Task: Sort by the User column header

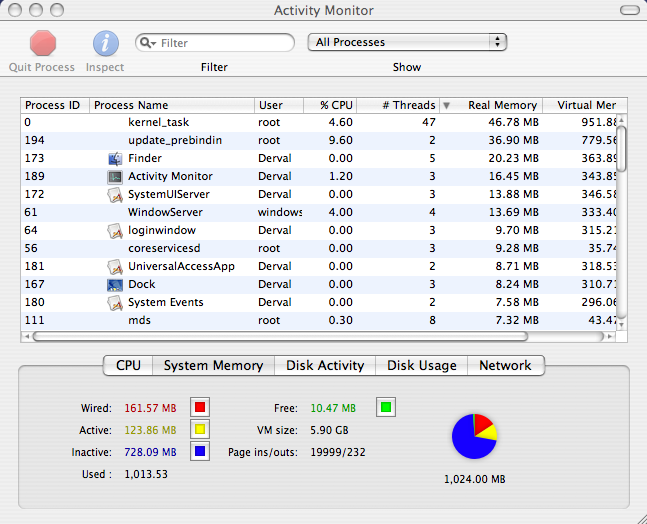Action: tap(279, 105)
